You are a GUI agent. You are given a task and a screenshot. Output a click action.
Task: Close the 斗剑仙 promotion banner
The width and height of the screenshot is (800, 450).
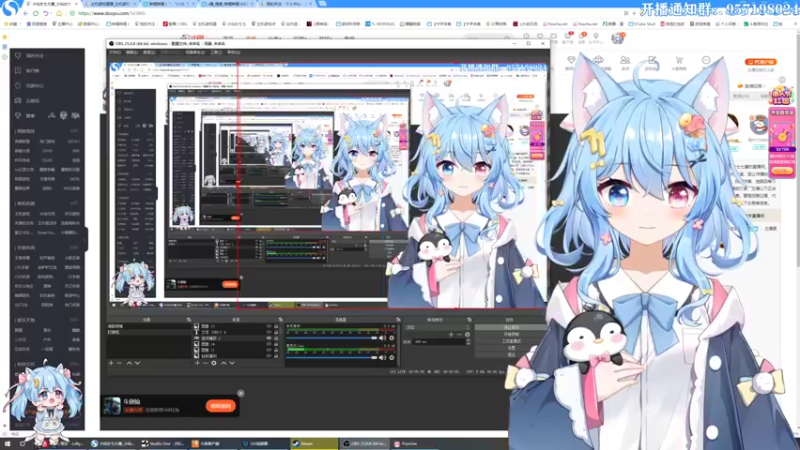point(241,393)
